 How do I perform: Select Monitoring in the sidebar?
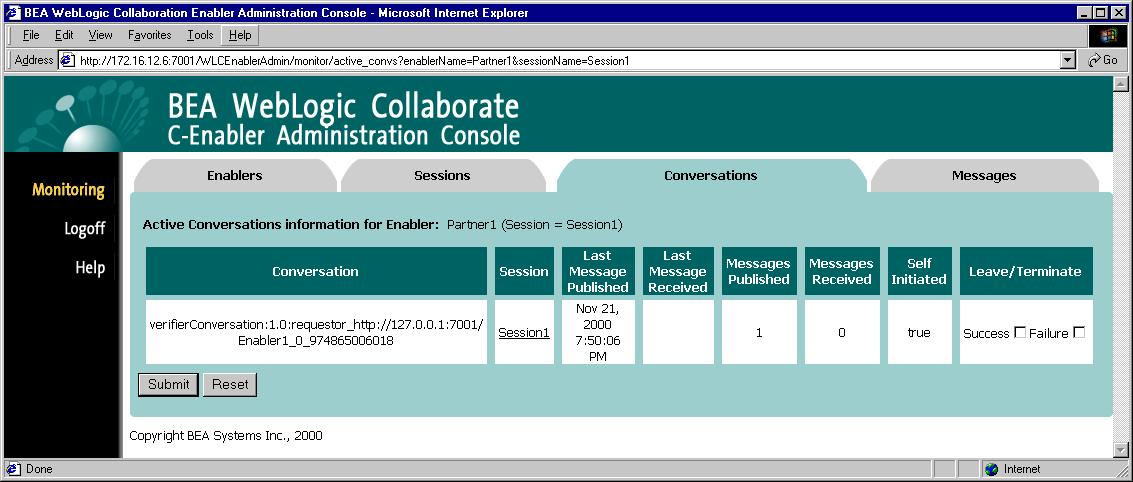pos(69,190)
